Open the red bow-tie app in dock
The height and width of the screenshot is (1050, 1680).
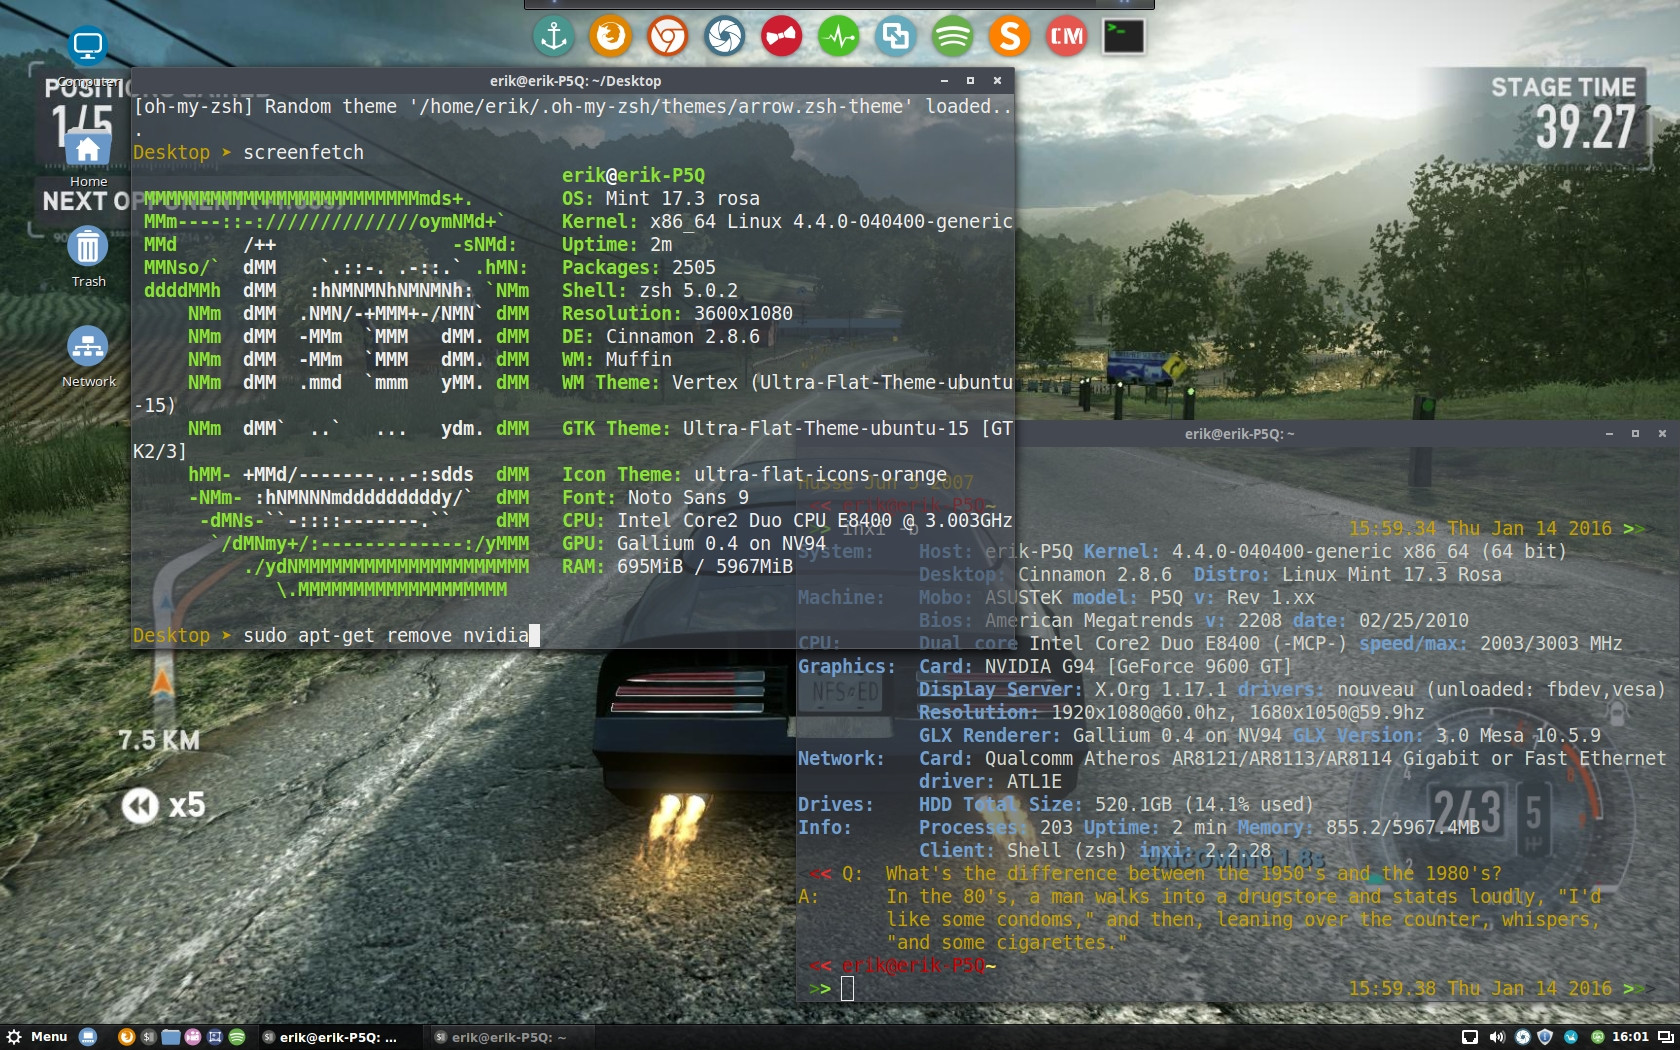(x=782, y=37)
